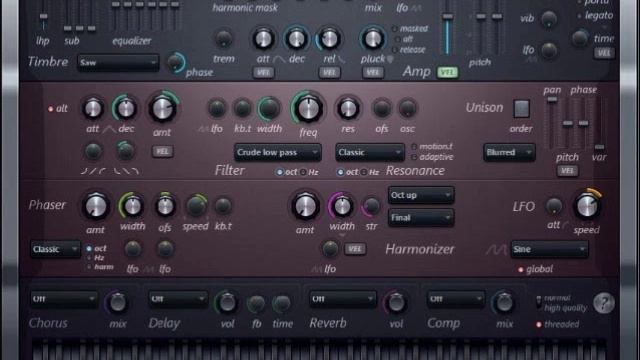Viewport: 640px width, 360px height.
Task: Open the Comp Off dropdown
Action: 456,299
